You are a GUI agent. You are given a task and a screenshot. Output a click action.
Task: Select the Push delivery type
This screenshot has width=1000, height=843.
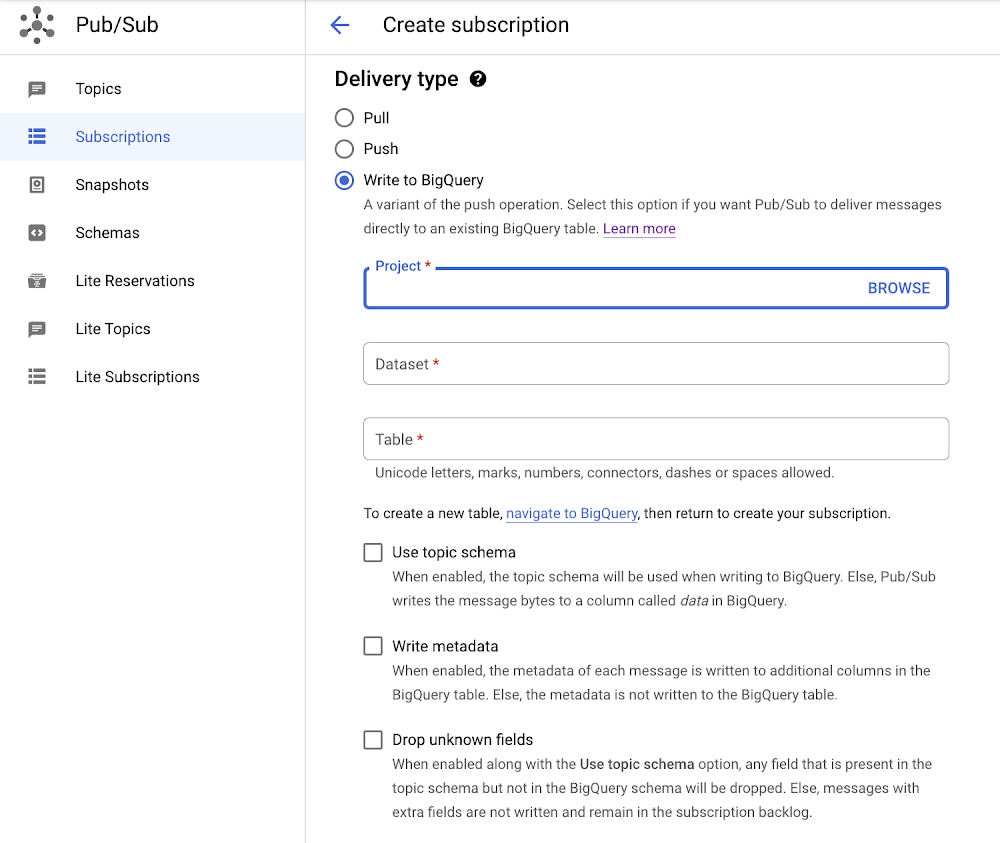pyautogui.click(x=345, y=149)
